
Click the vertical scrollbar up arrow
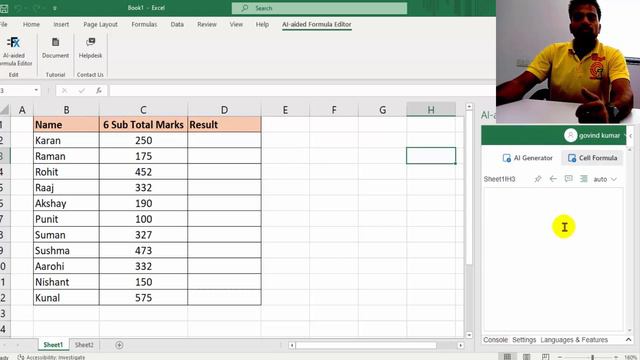[x=469, y=107]
